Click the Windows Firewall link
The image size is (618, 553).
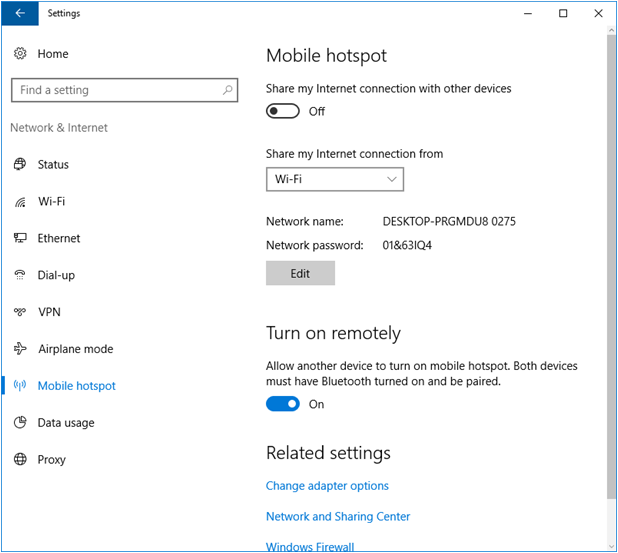click(310, 546)
